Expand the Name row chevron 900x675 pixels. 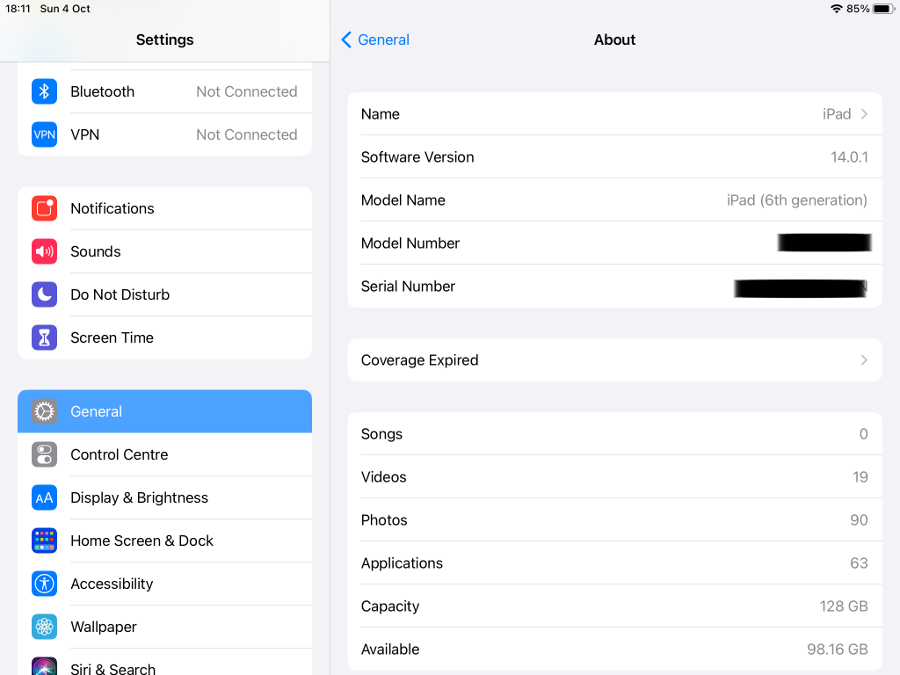864,114
